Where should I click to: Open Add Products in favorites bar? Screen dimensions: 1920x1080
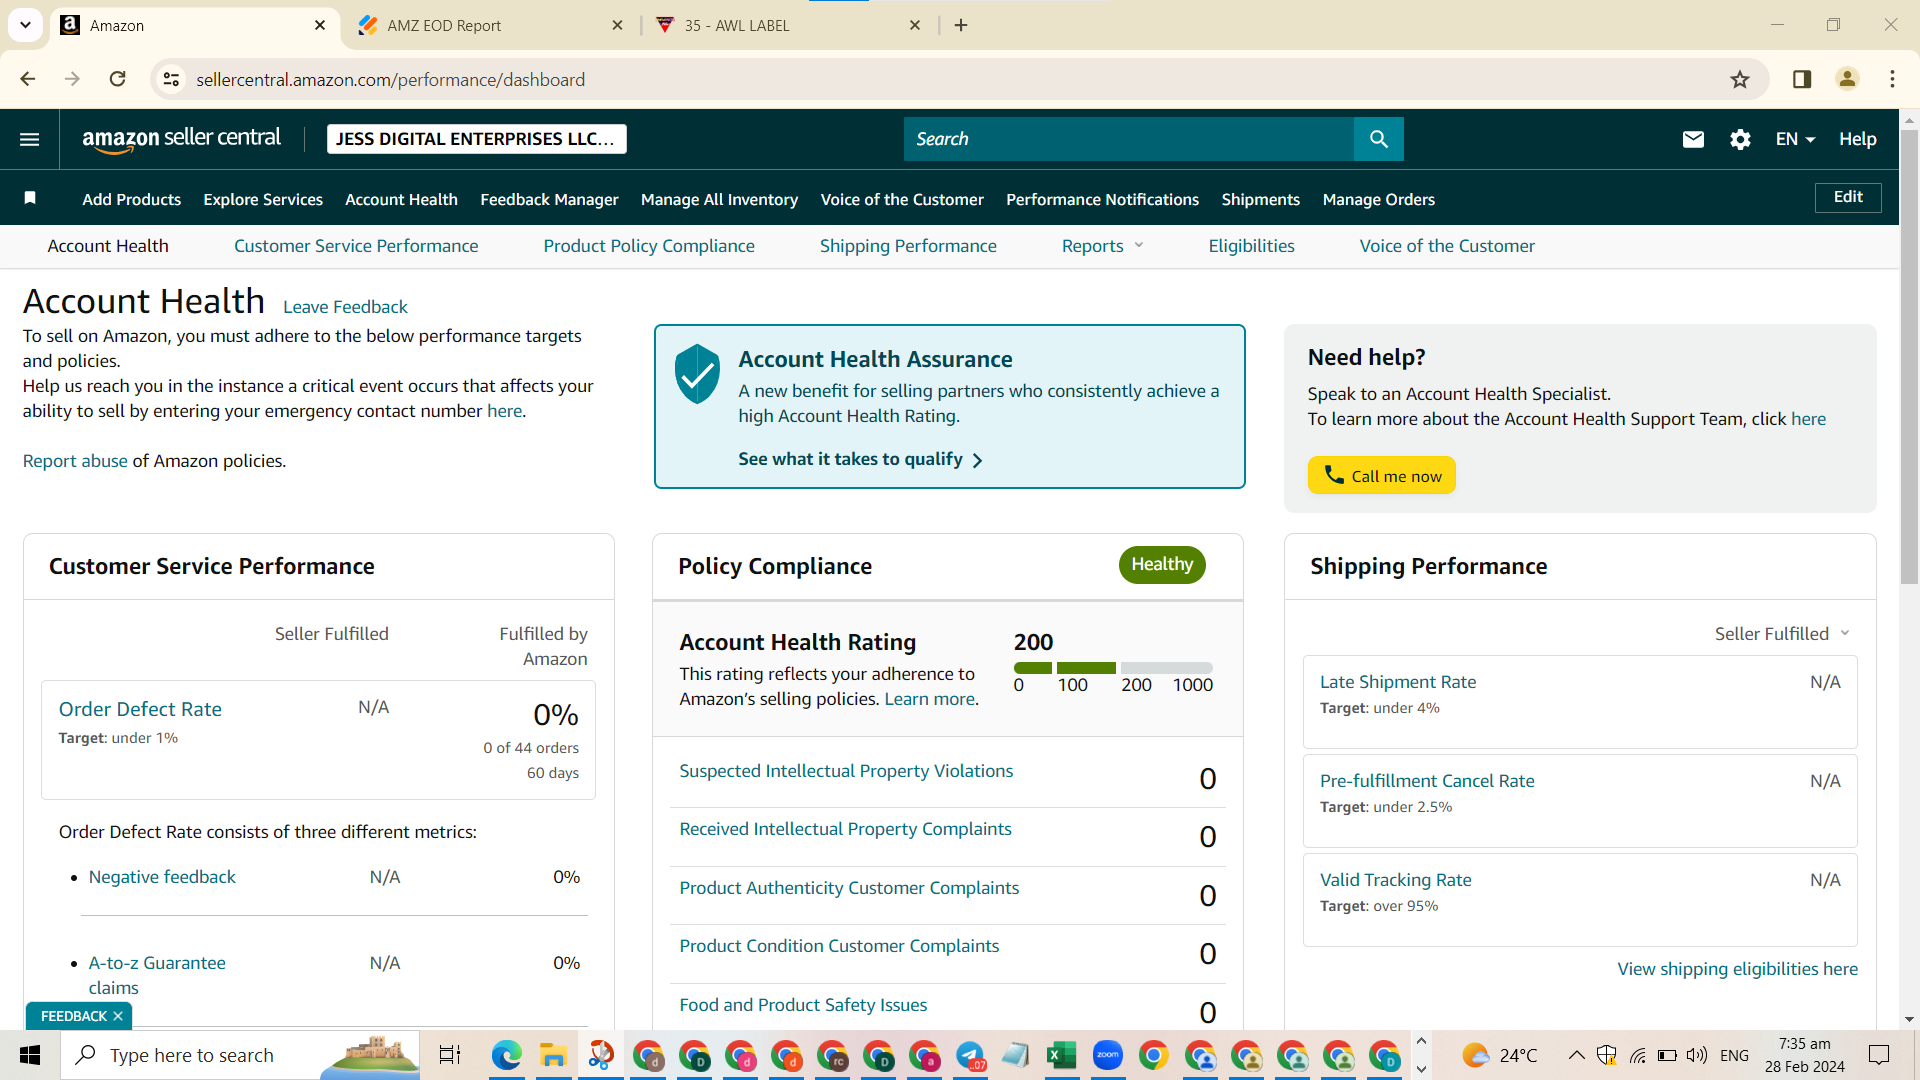point(132,199)
